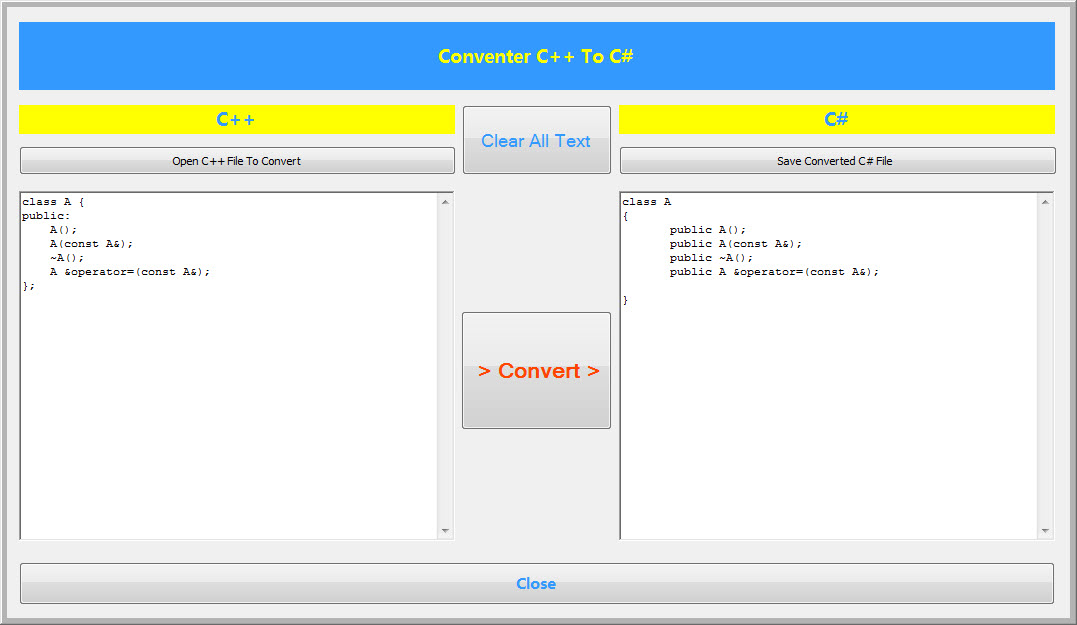Place cursor on '~A();' line in C++ source

67,258
